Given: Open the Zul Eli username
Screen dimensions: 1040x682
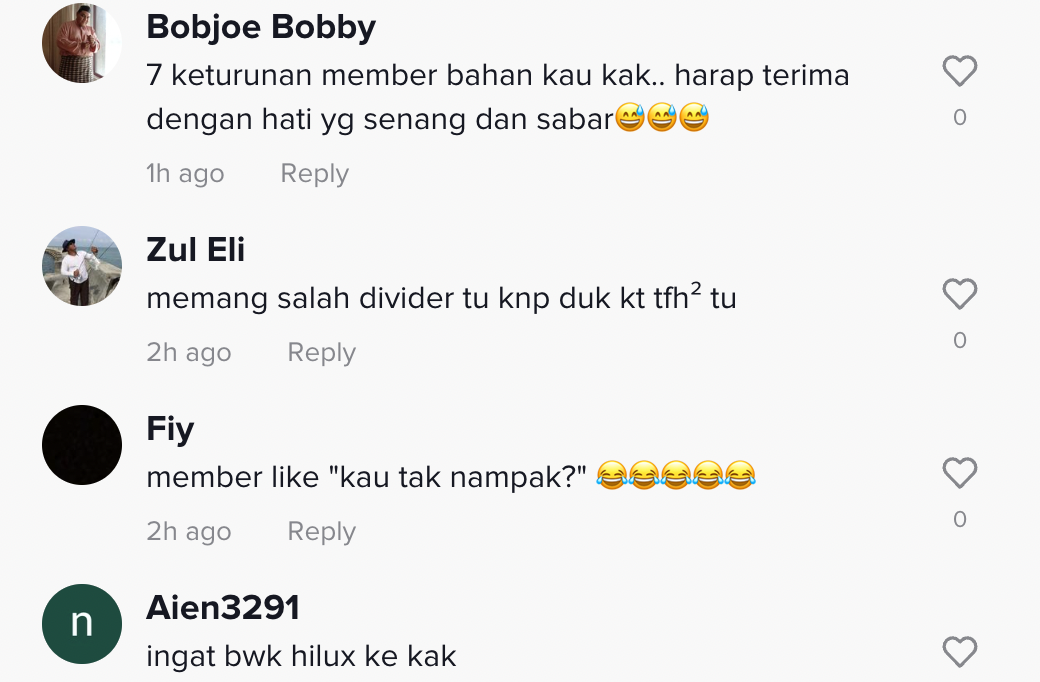Looking at the screenshot, I should pos(196,250).
